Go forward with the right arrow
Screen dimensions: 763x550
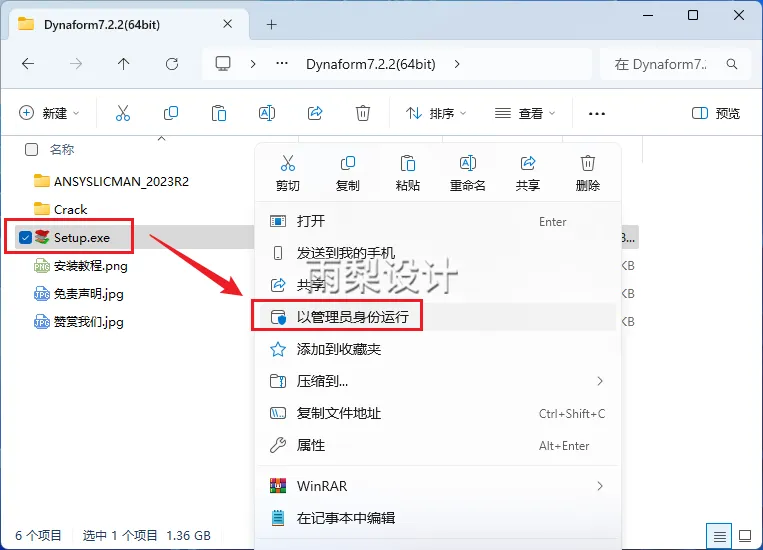76,64
